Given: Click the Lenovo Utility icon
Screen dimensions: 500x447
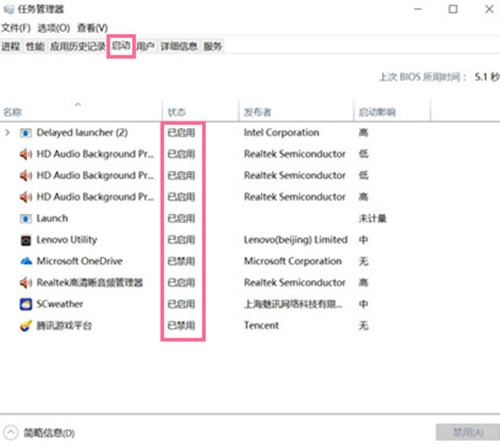Looking at the screenshot, I should click(26, 240).
